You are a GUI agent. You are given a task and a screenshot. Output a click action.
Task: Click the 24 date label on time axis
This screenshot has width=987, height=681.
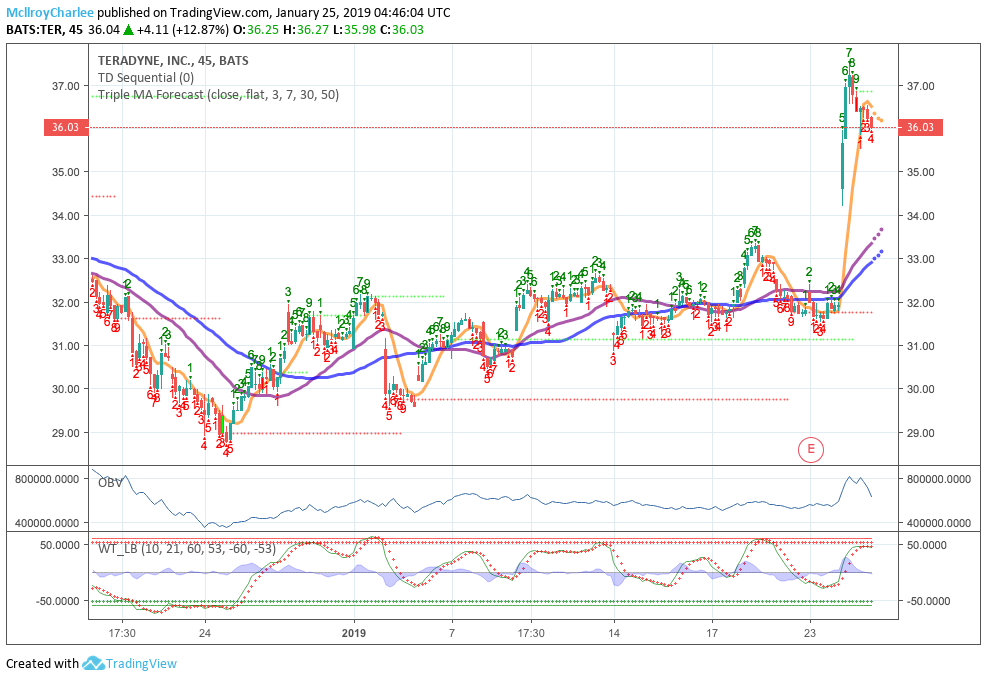coord(205,633)
